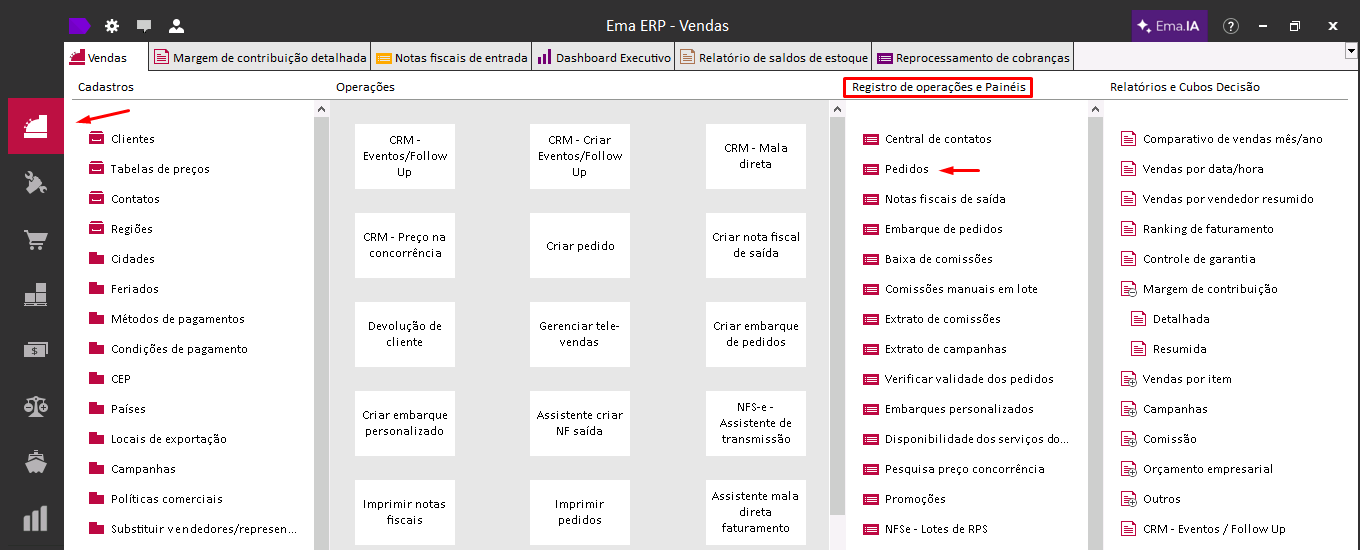Open the tabs overflow dropdown arrow
This screenshot has width=1360, height=550.
pos(1351,50)
